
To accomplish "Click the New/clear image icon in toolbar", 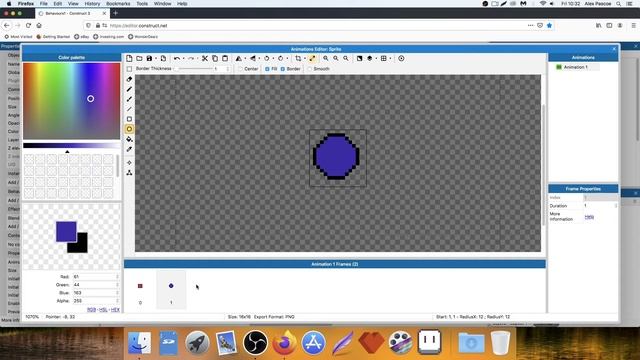I will coord(129,58).
